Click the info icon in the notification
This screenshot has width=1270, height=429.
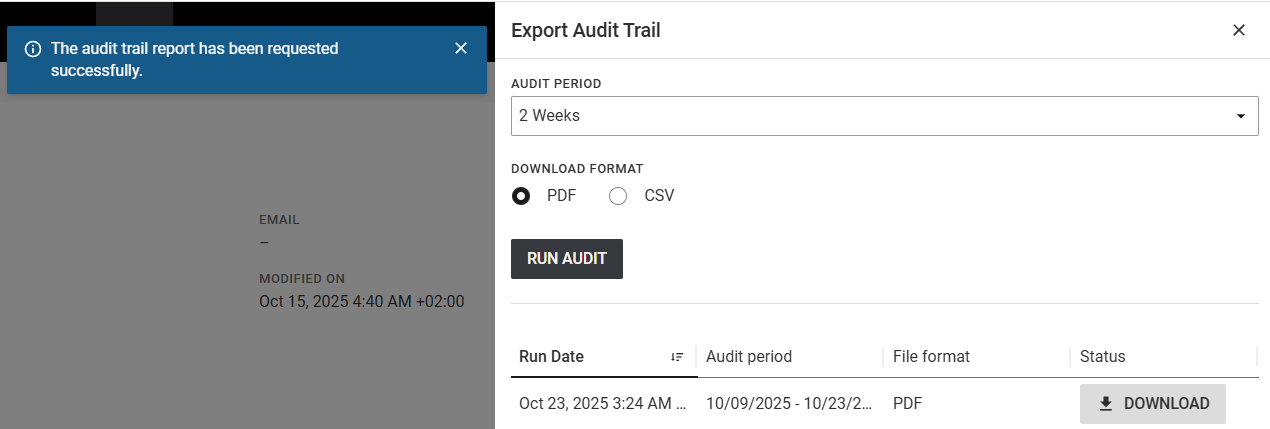point(33,49)
